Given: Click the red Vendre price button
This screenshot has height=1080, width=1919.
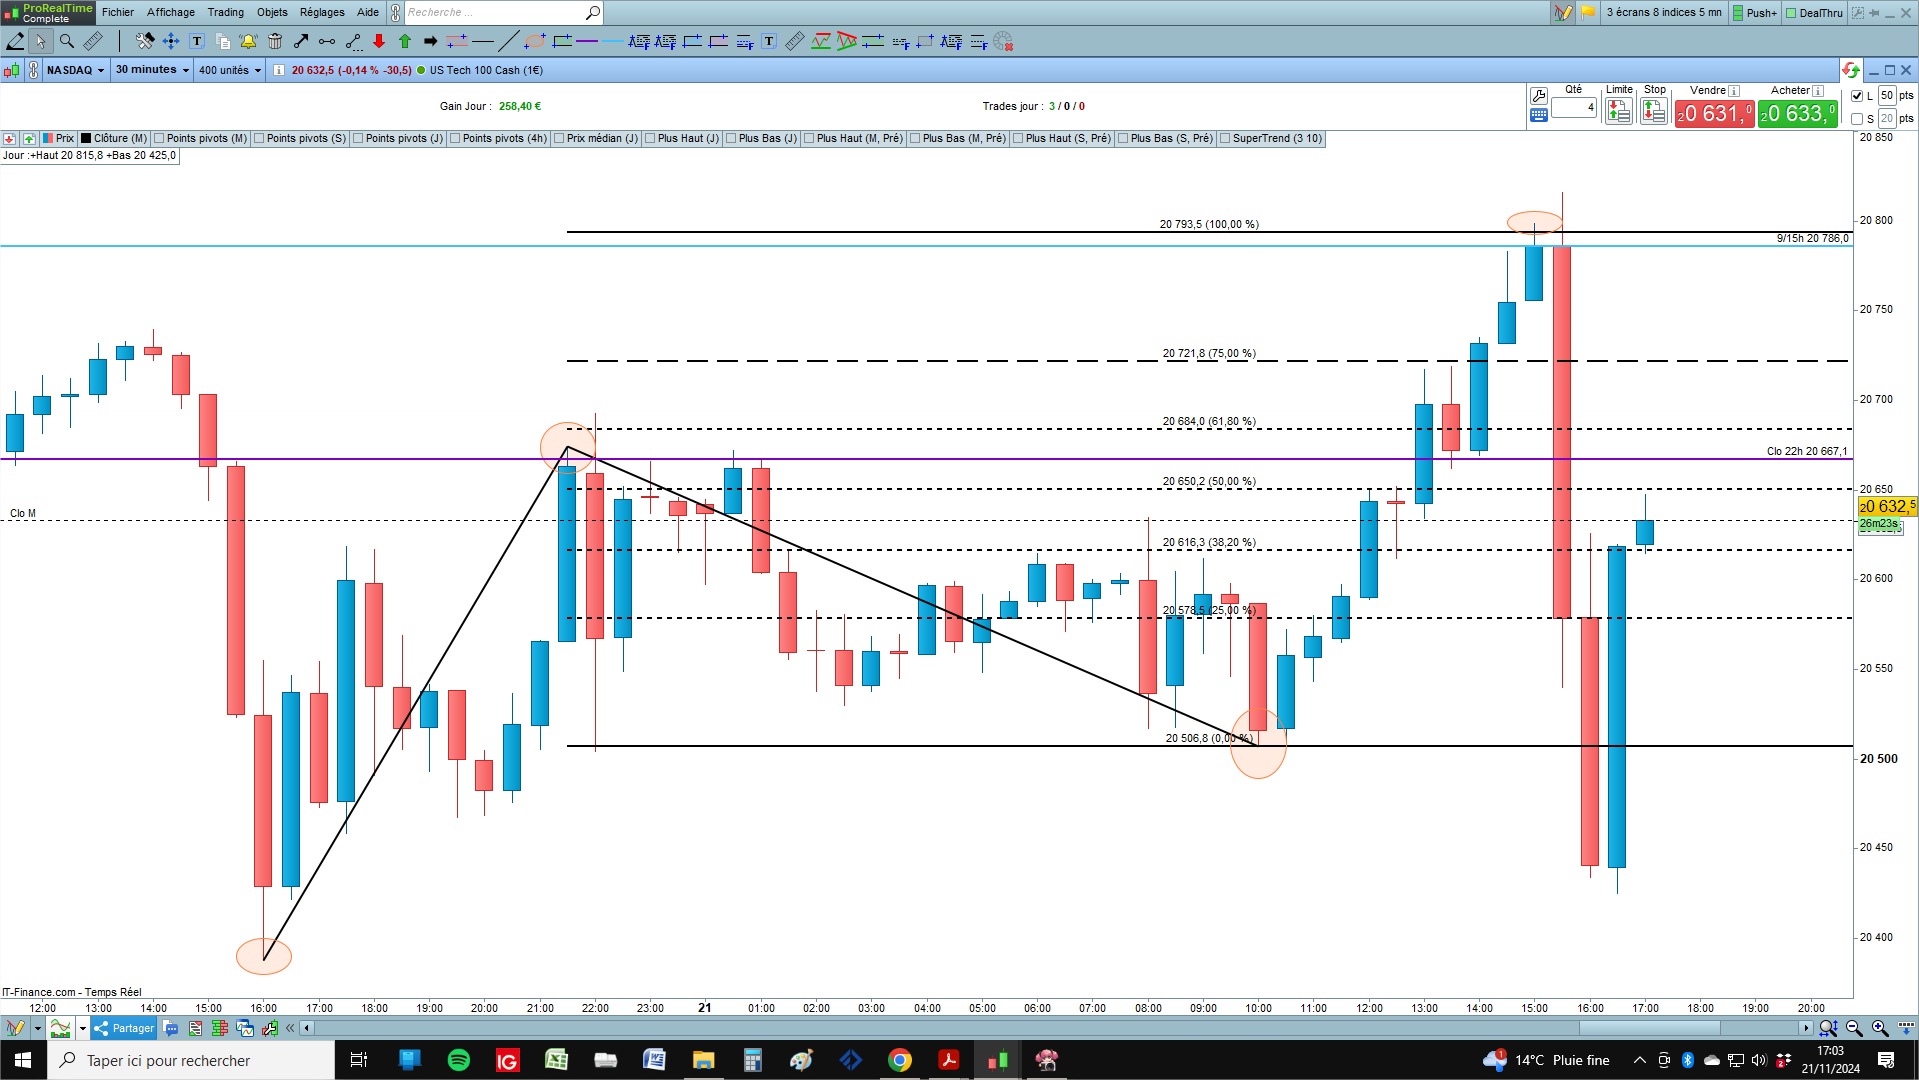Looking at the screenshot, I should pos(1714,114).
